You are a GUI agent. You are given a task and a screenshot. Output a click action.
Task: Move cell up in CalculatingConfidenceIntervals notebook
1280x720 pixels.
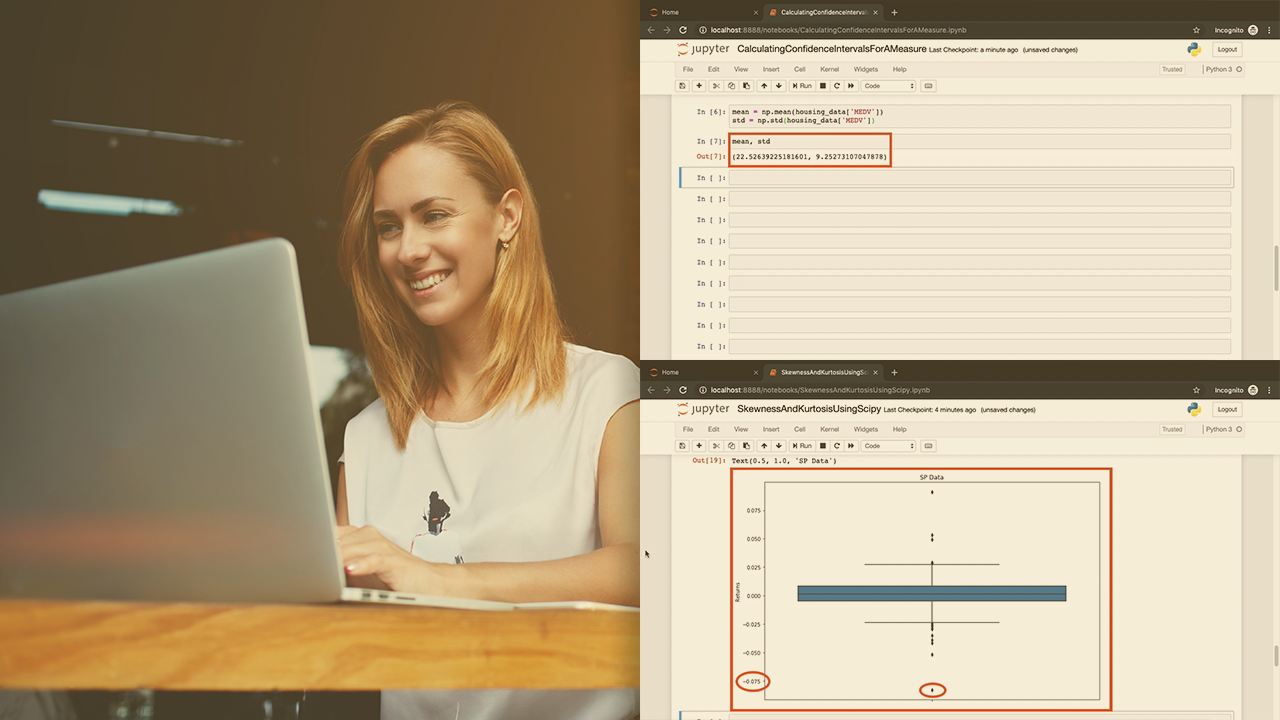pos(764,86)
